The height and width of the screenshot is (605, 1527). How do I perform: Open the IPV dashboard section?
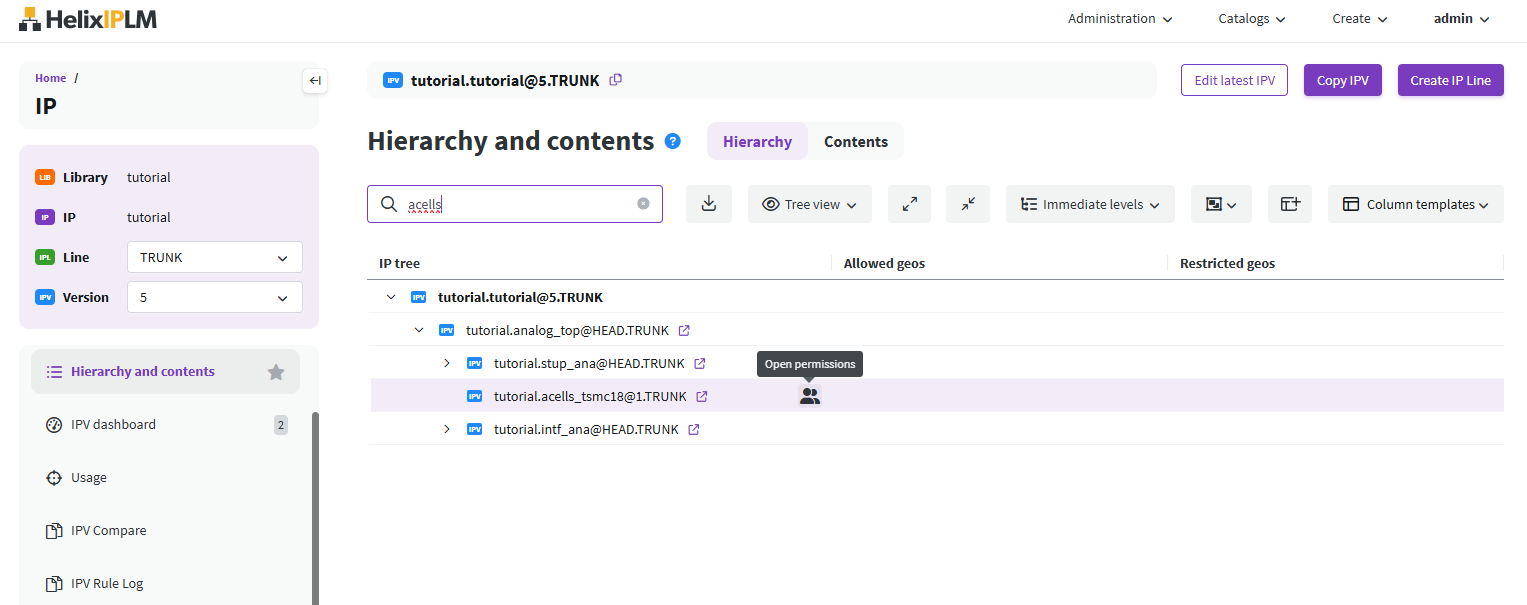tap(113, 424)
